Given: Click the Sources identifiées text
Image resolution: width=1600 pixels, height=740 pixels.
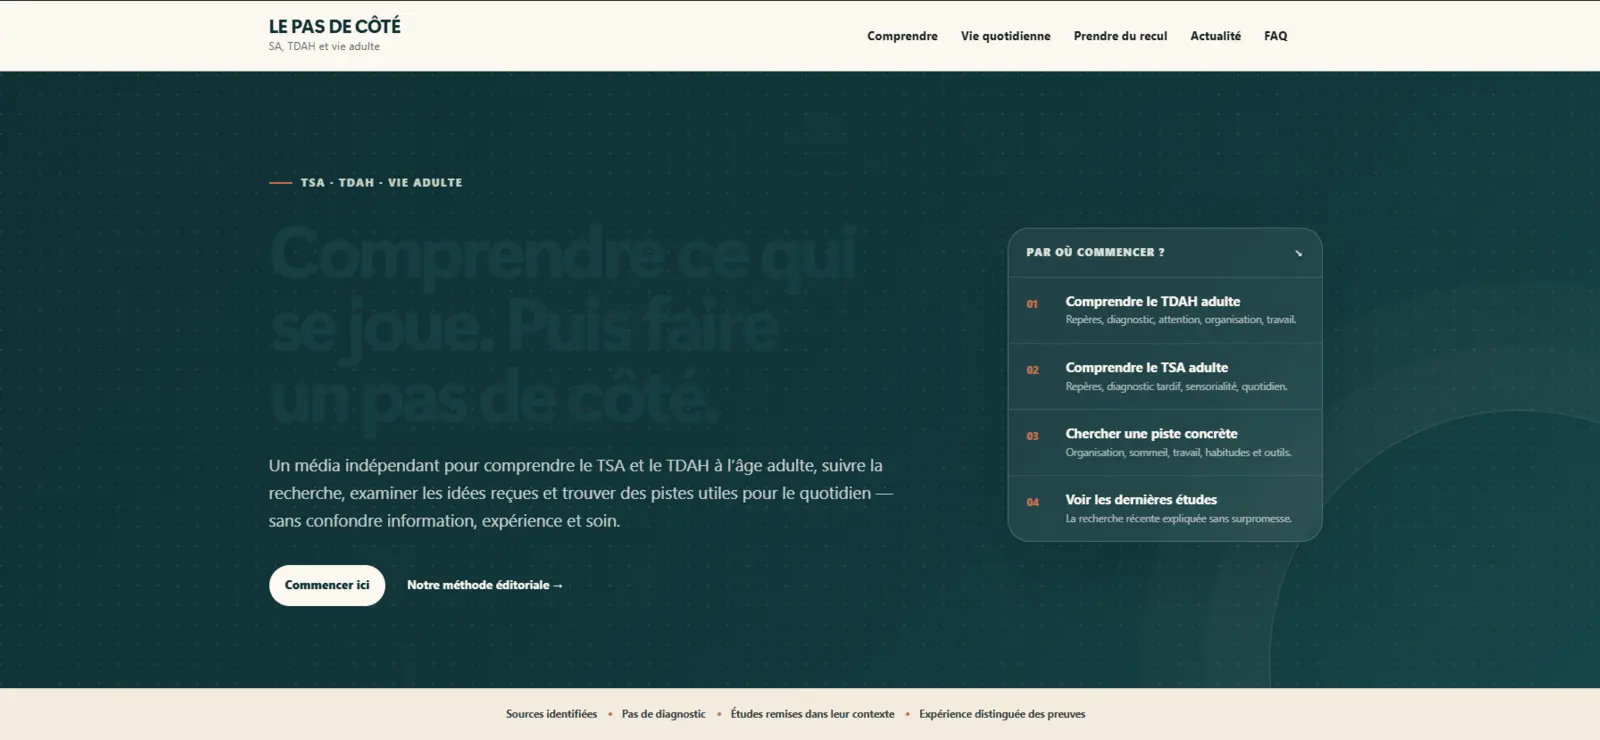Looking at the screenshot, I should (551, 714).
